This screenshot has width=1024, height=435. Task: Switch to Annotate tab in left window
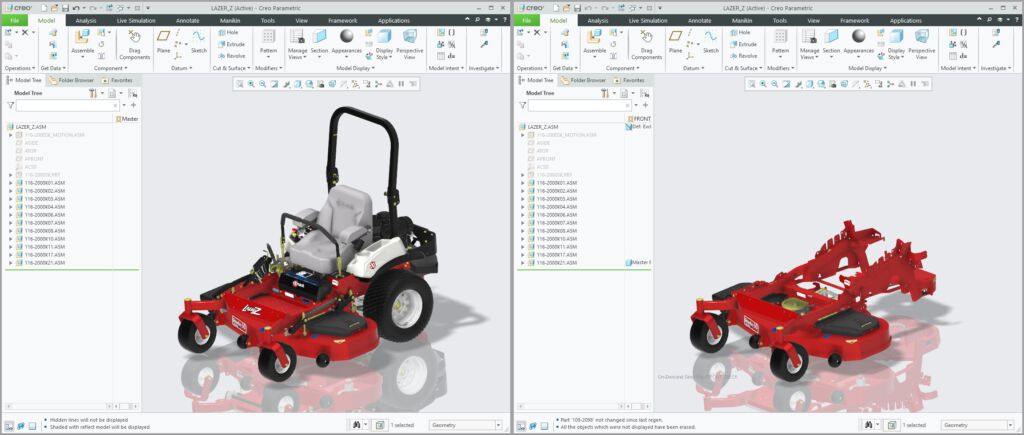pos(187,21)
